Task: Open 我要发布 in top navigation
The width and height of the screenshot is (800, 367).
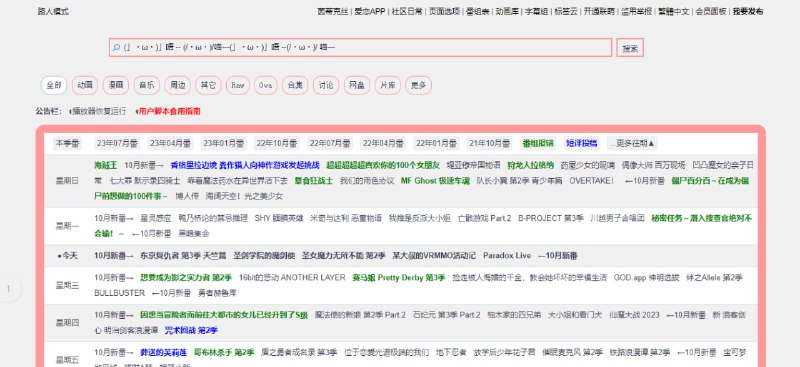Action: [x=748, y=11]
